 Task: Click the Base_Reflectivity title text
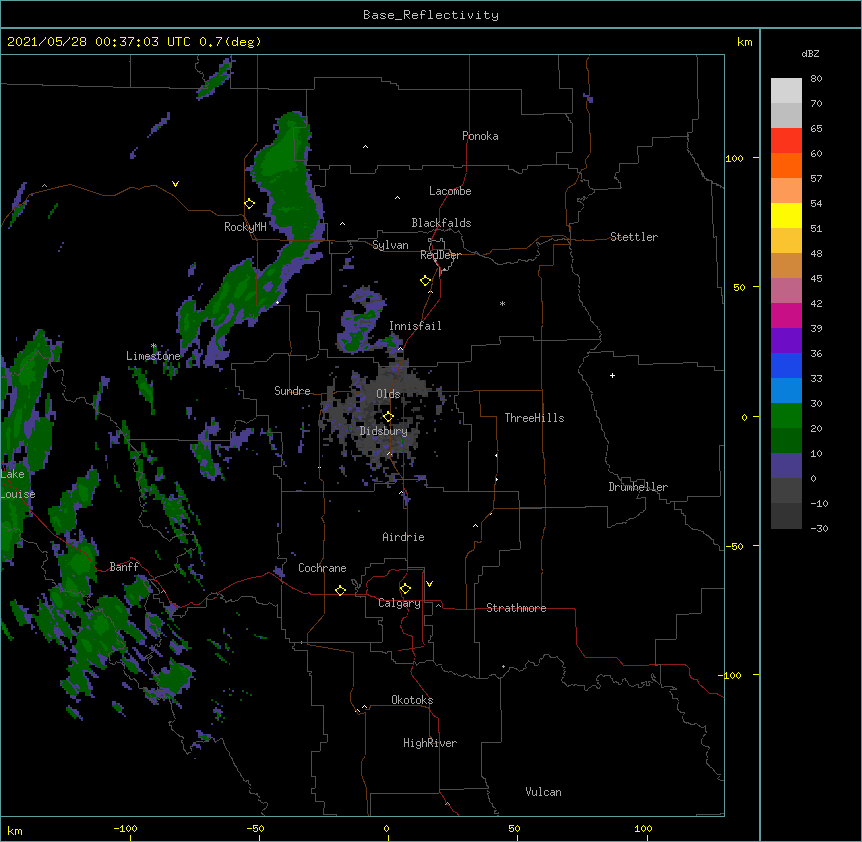(431, 15)
